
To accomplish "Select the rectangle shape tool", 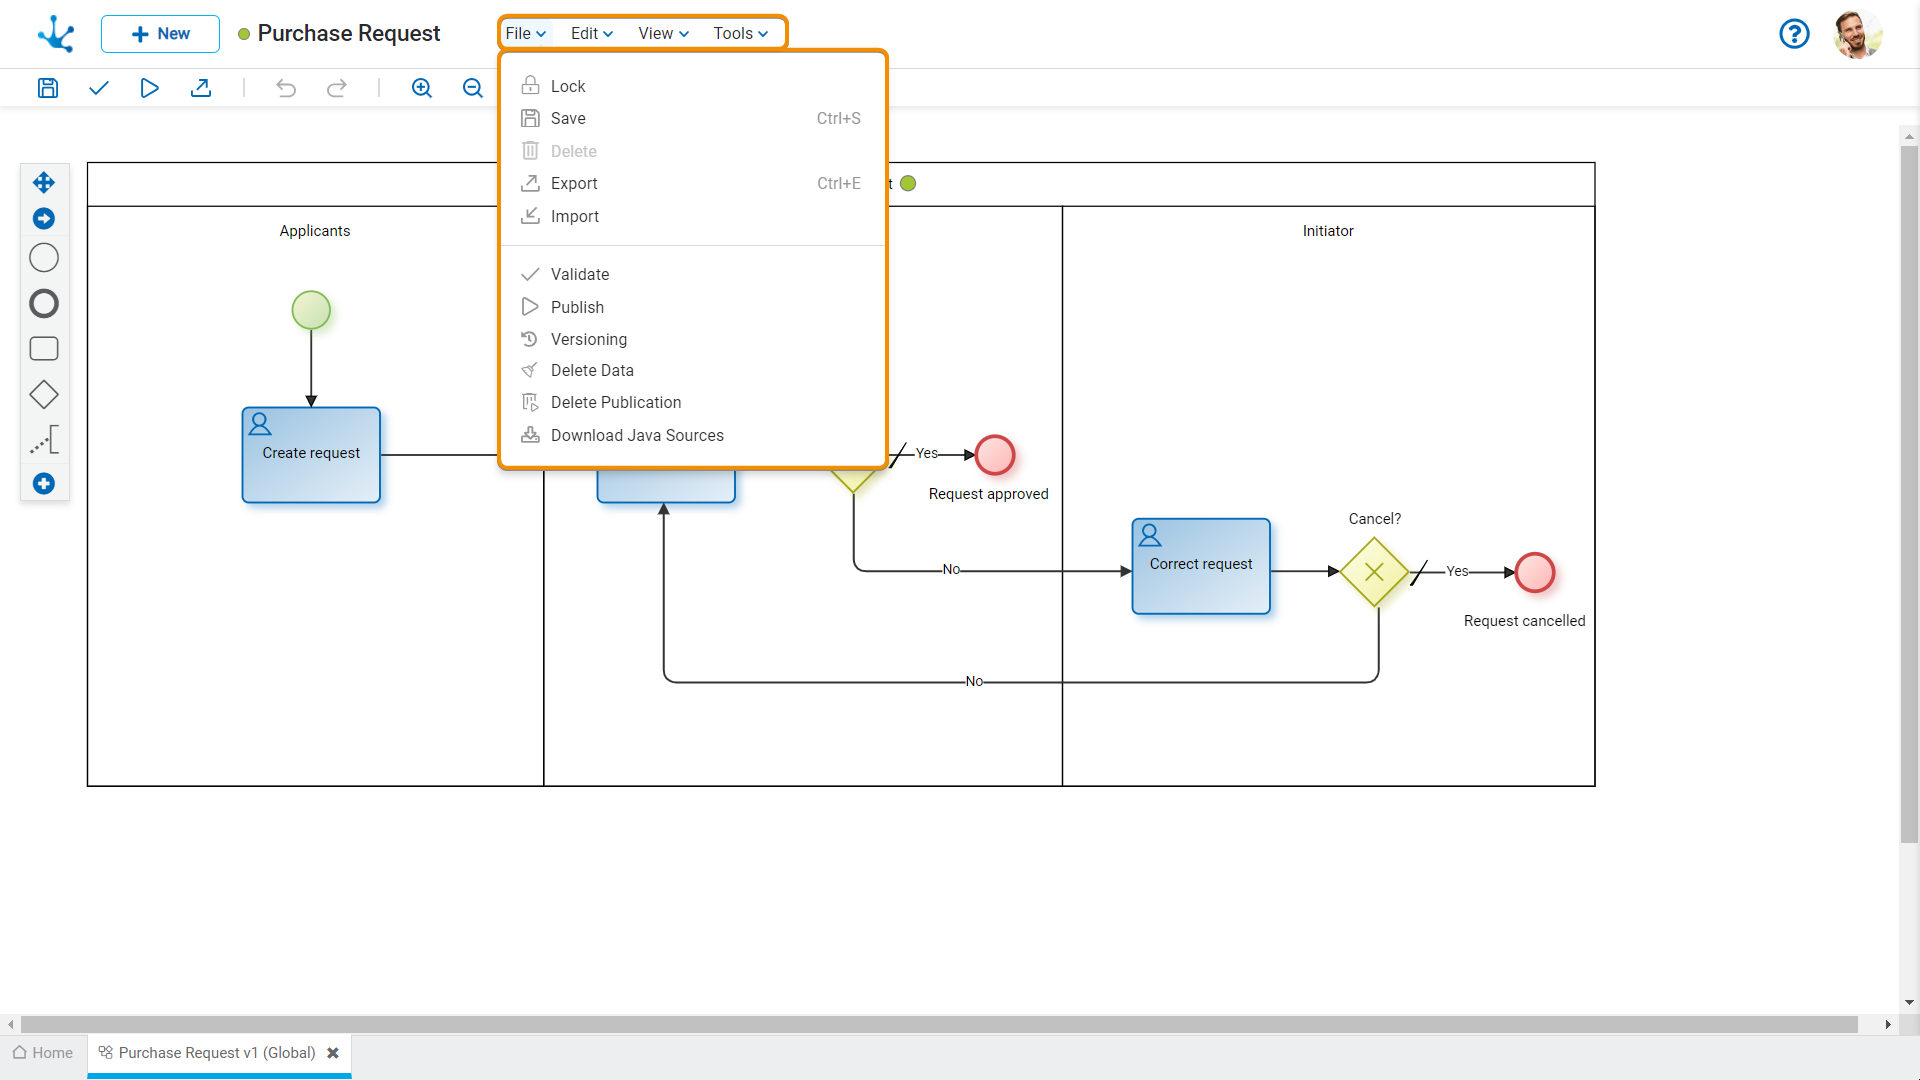I will pos(45,349).
